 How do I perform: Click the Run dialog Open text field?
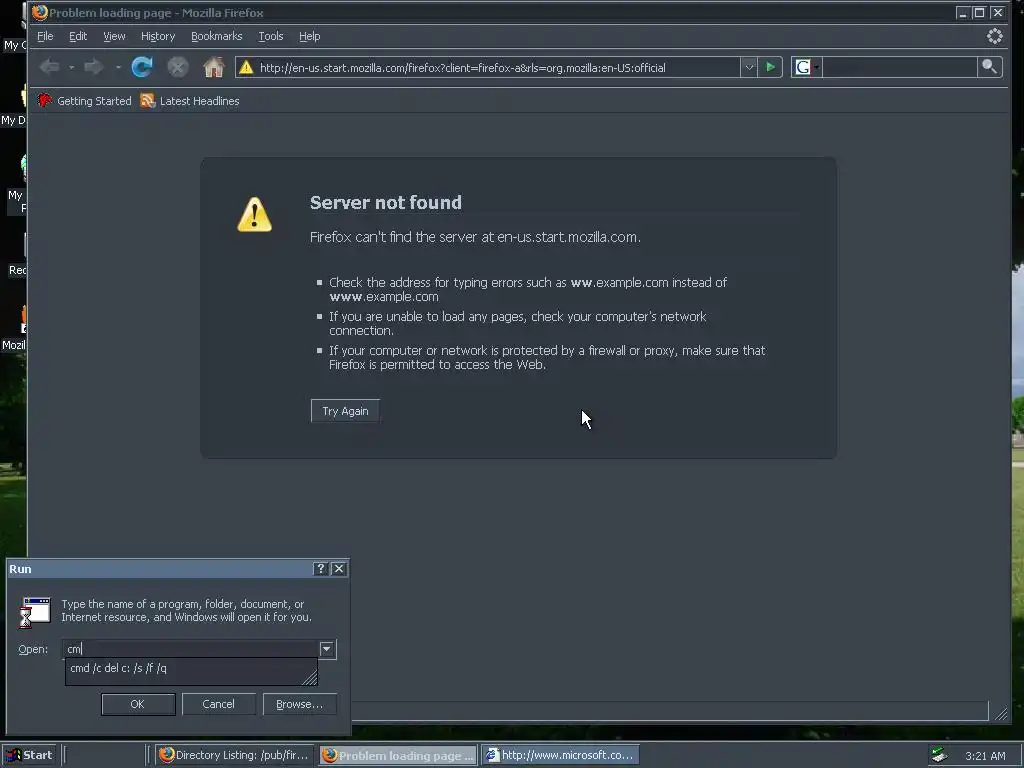pos(191,649)
